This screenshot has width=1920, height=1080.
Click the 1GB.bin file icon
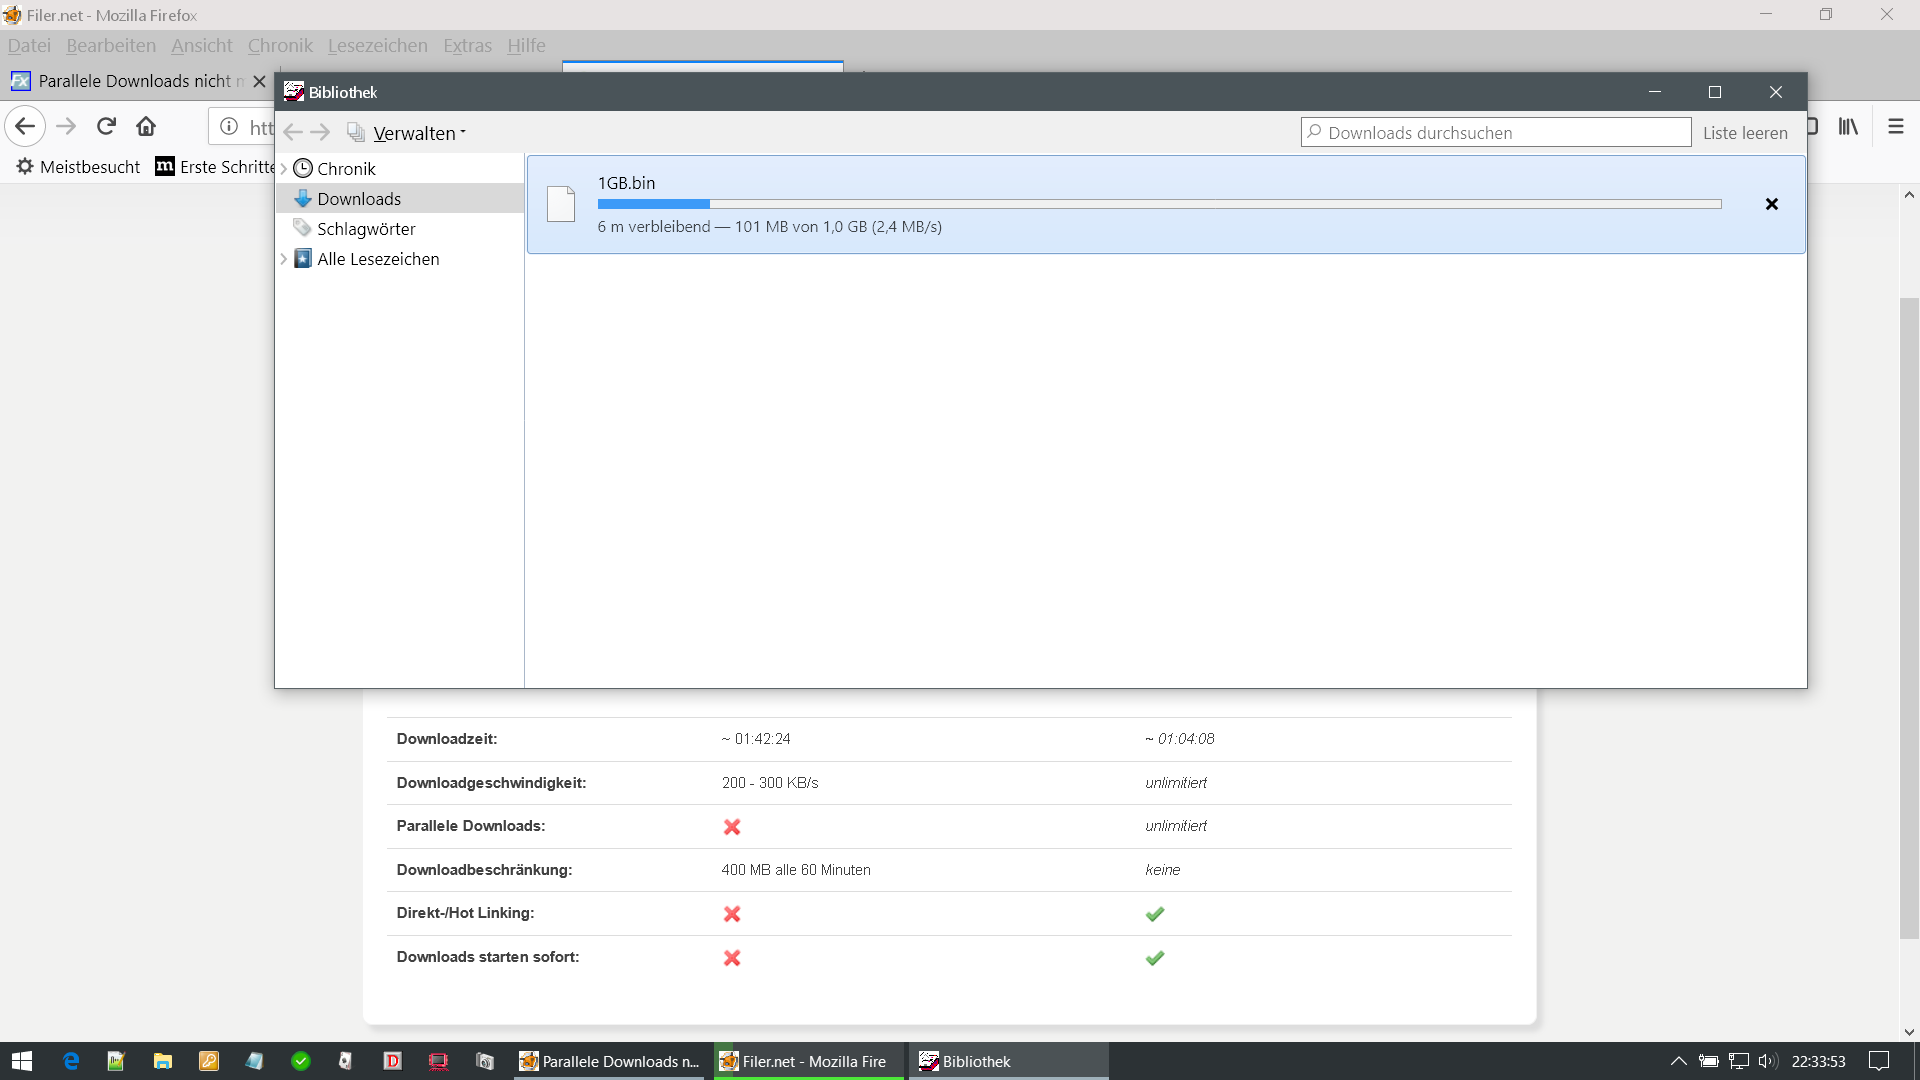pyautogui.click(x=561, y=204)
